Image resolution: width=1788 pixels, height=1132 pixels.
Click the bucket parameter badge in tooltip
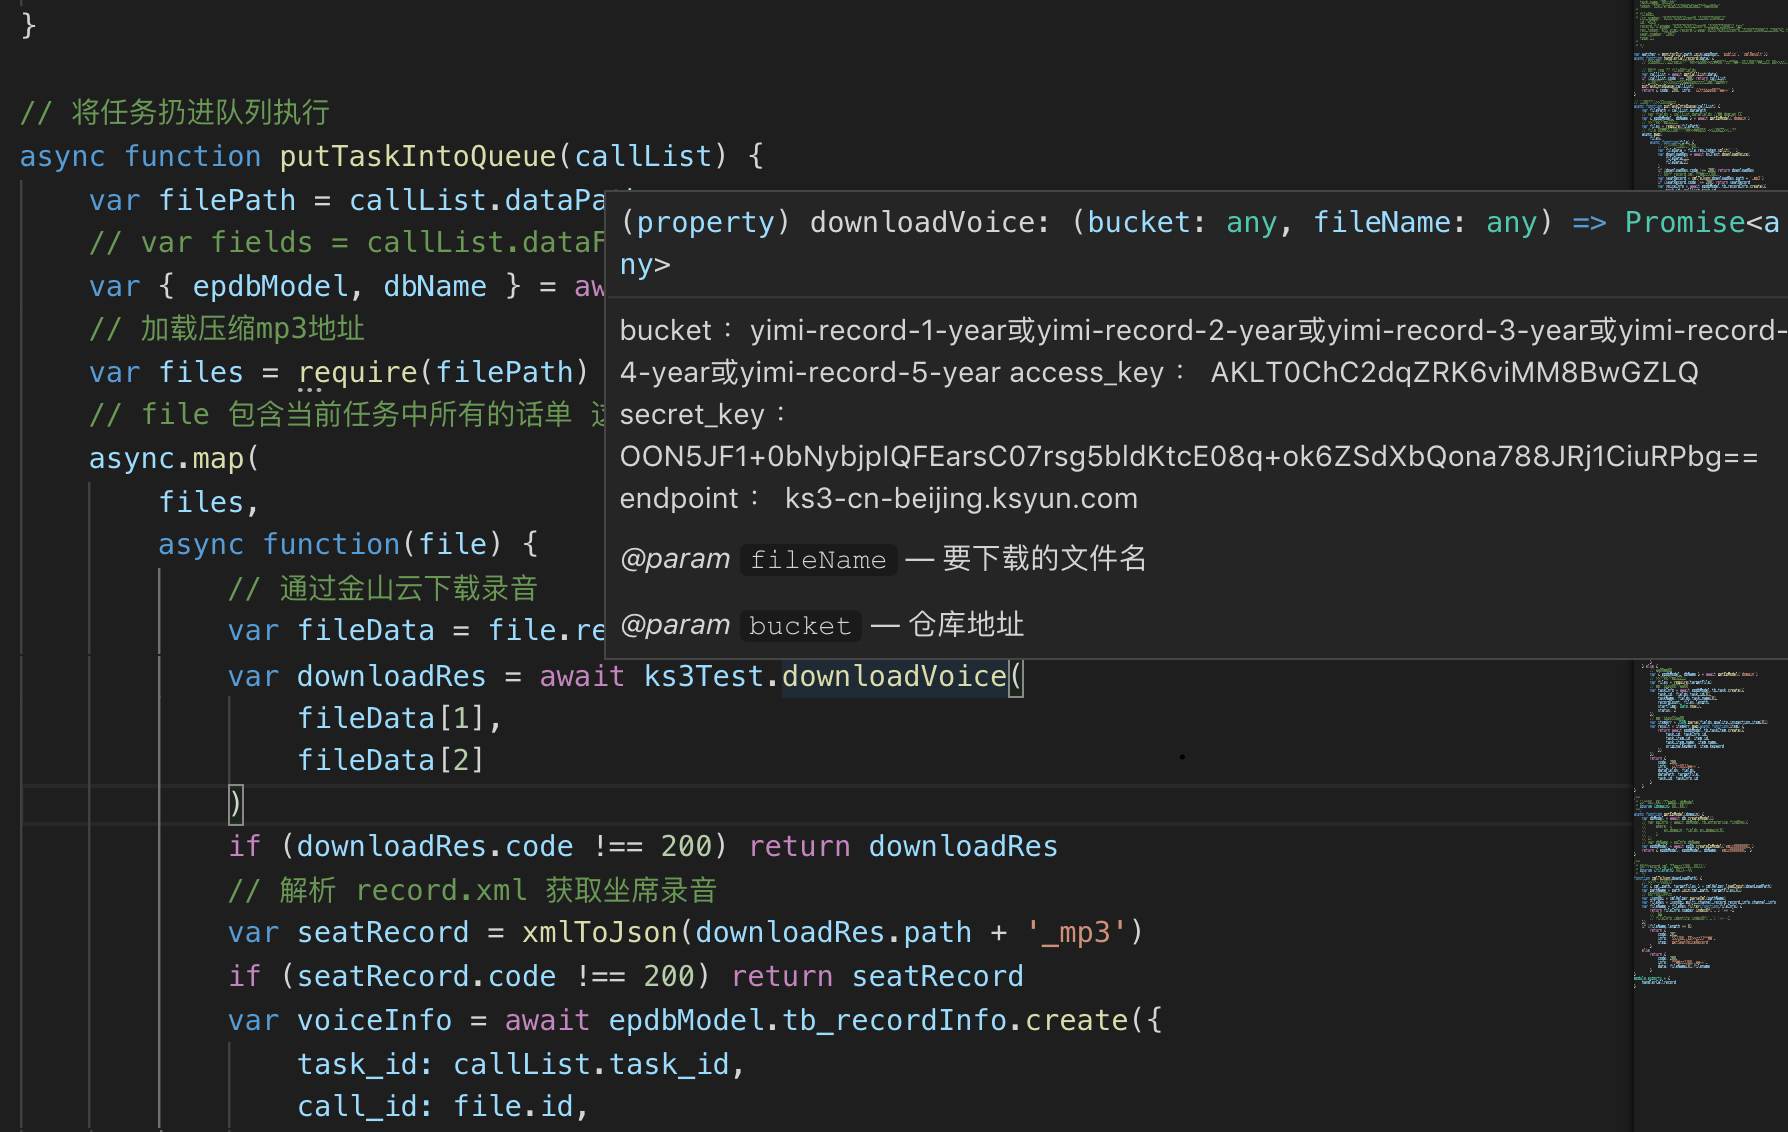[x=799, y=625]
